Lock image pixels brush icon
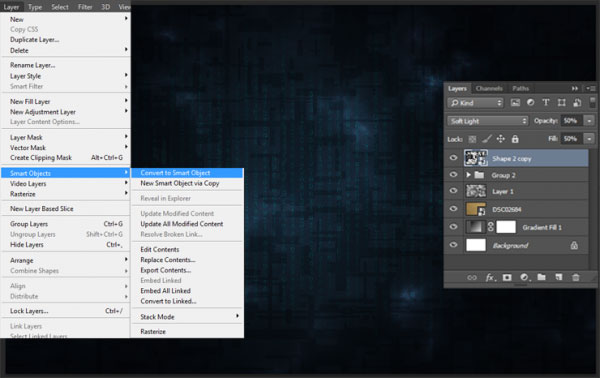 [487, 139]
